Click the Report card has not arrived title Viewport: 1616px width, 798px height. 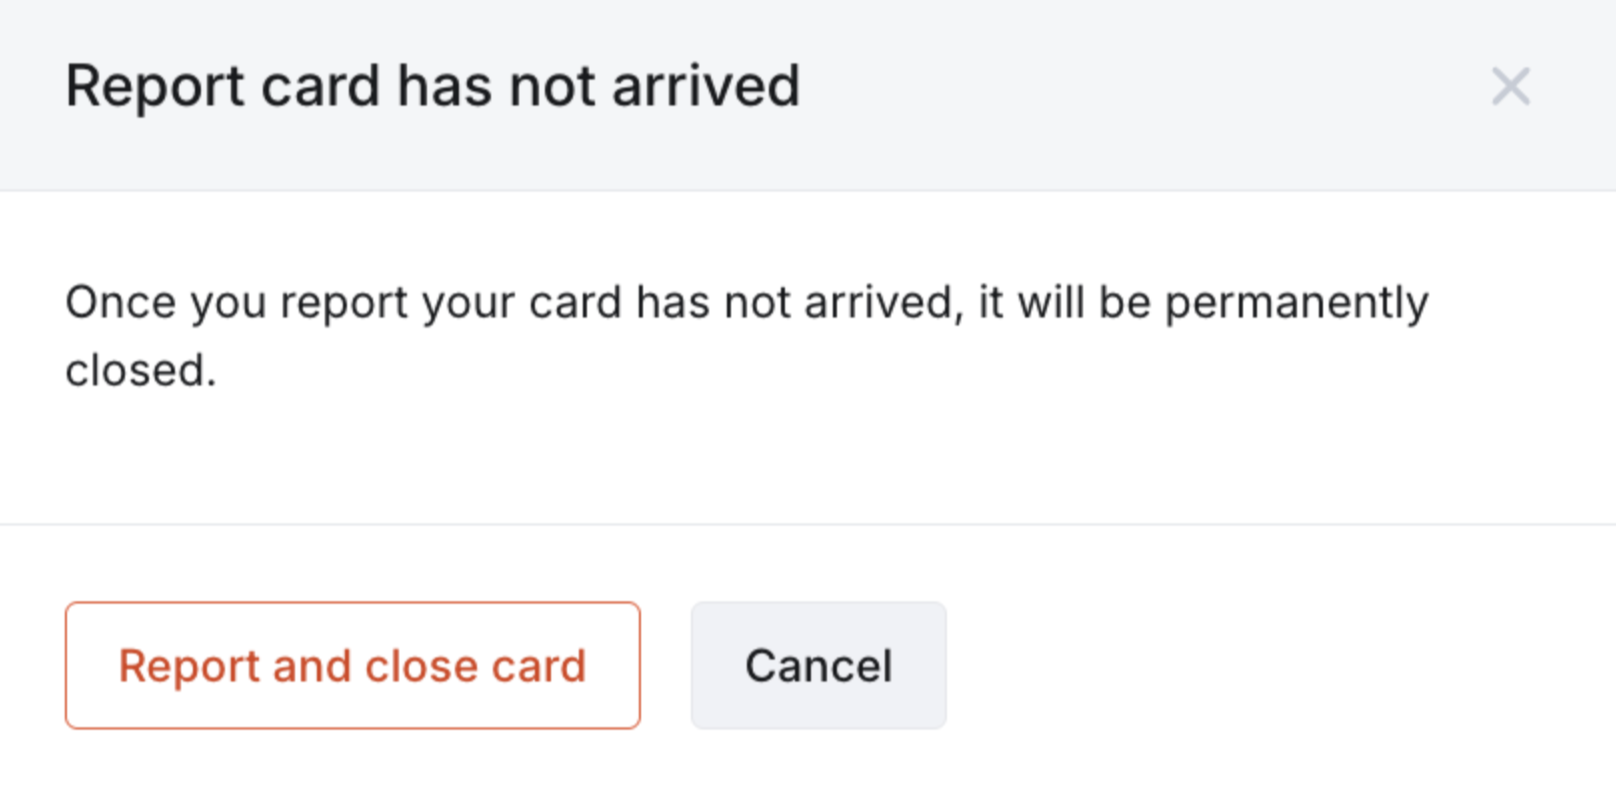(432, 86)
